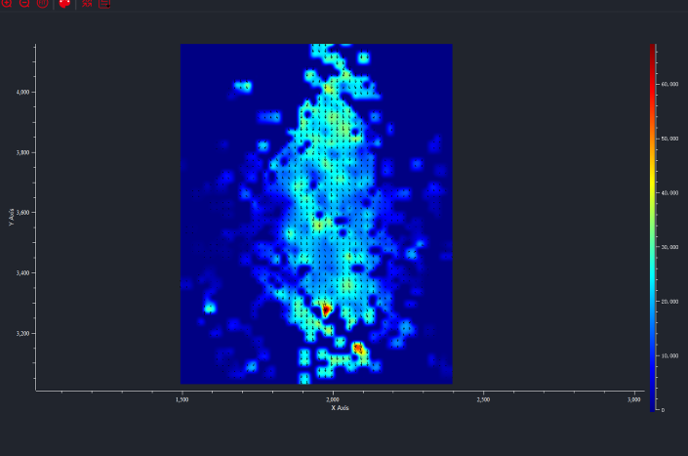Click the 2,000 tick on X axis
688x456 pixels.
(333, 399)
